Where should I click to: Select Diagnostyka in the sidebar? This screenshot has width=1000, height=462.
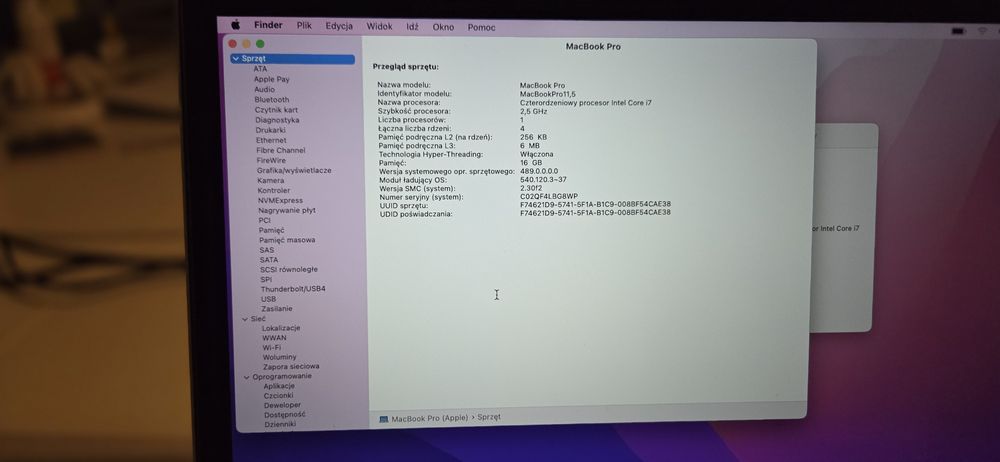click(277, 120)
